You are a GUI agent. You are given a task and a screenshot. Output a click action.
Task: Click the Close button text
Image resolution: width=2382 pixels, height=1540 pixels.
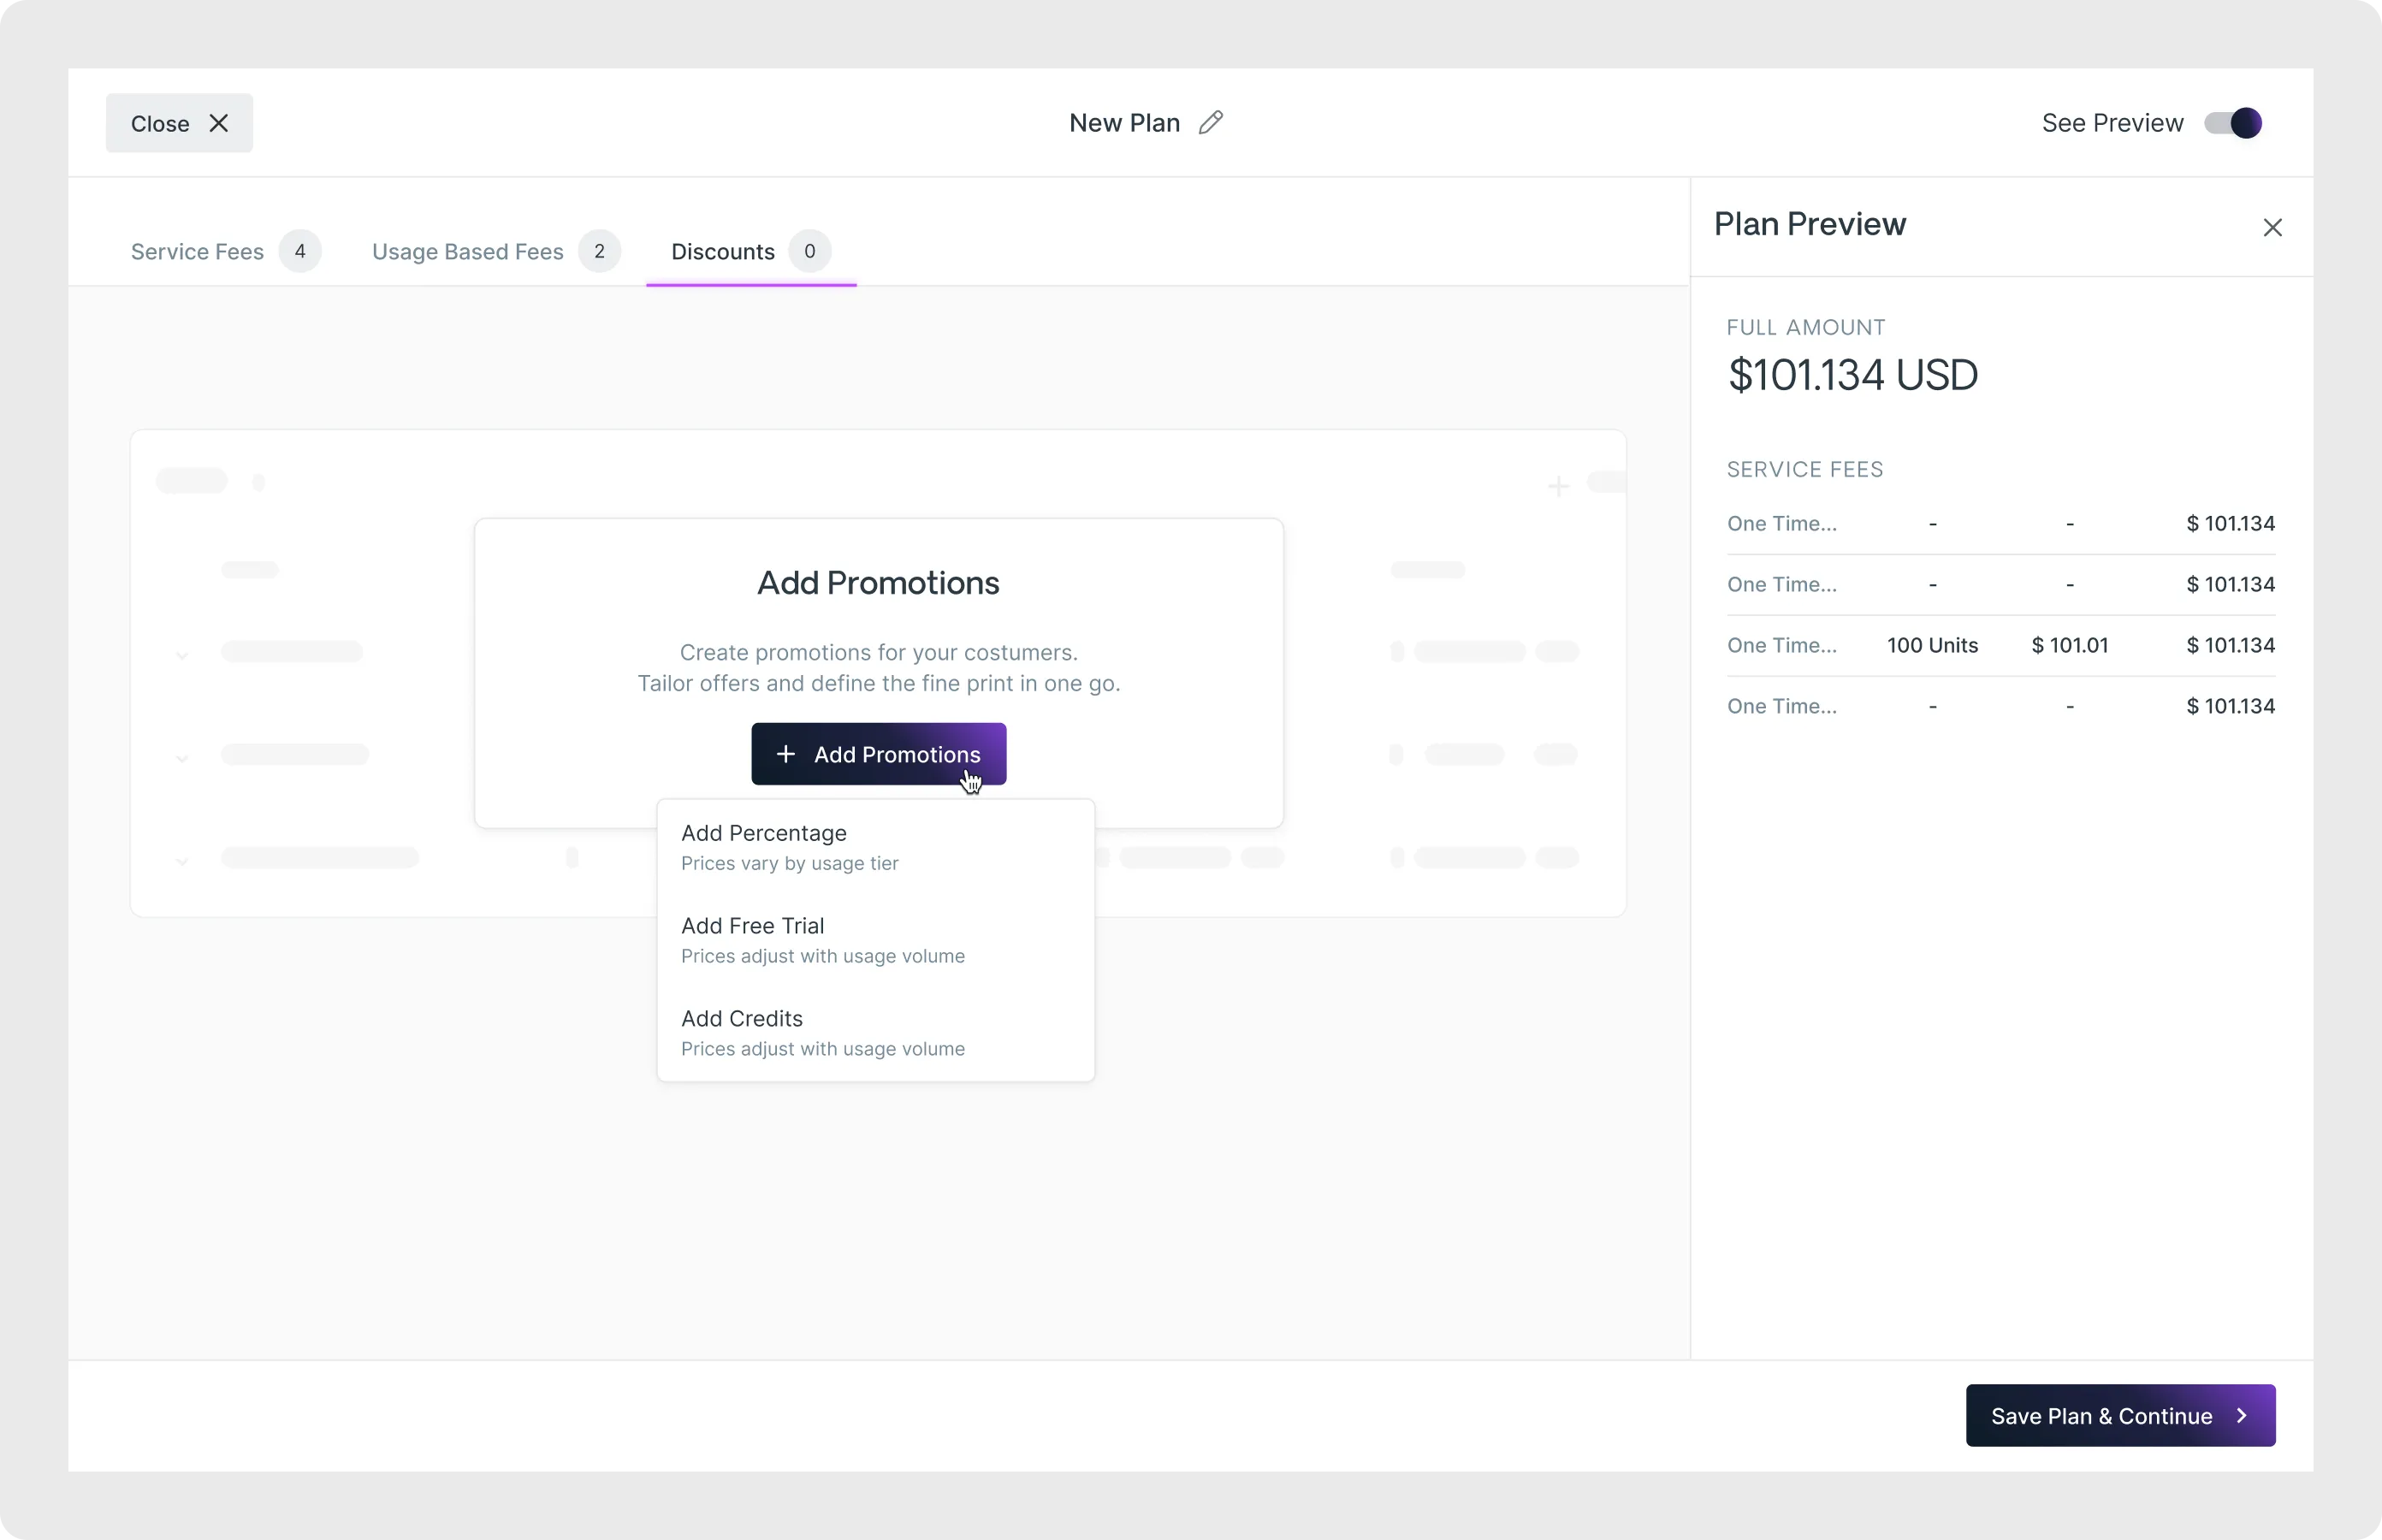pos(160,123)
